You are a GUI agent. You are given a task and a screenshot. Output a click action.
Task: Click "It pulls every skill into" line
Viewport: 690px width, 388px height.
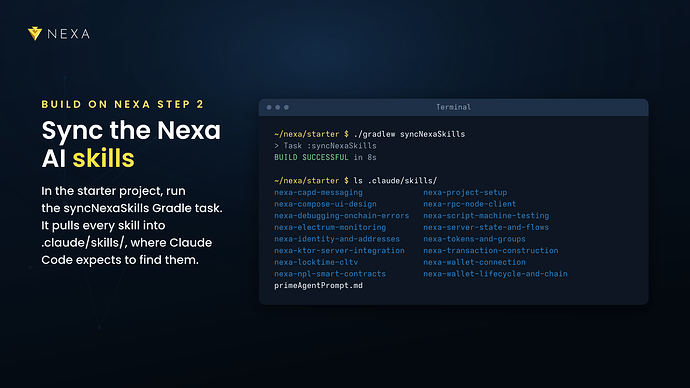(103, 226)
